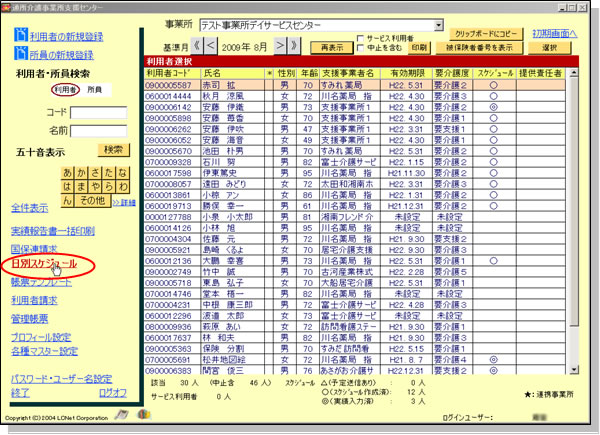Click in the 名前 input field
This screenshot has height=435, width=600.
click(99, 131)
